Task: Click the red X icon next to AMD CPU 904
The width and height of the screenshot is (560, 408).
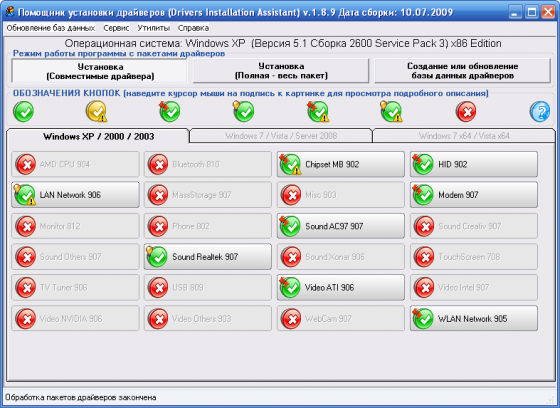Action: pyautogui.click(x=26, y=164)
